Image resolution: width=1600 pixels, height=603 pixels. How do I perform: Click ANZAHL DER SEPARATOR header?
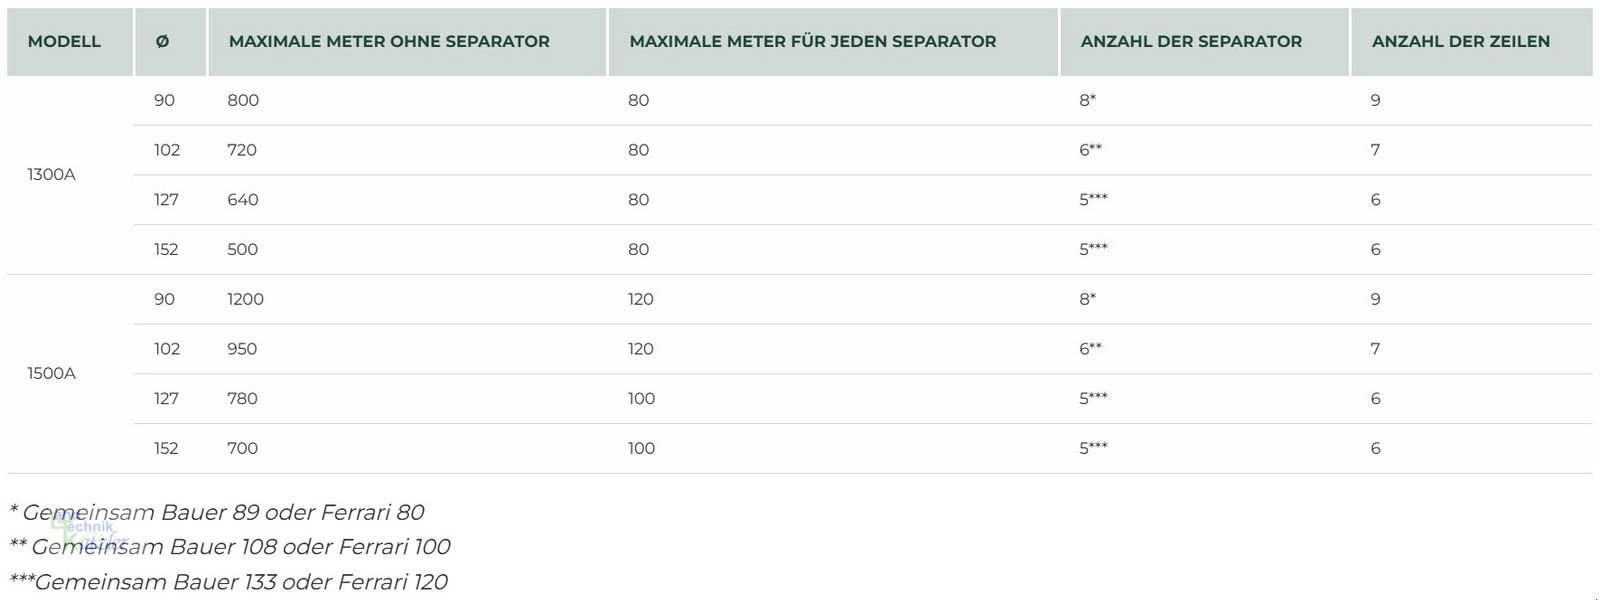(x=1191, y=42)
